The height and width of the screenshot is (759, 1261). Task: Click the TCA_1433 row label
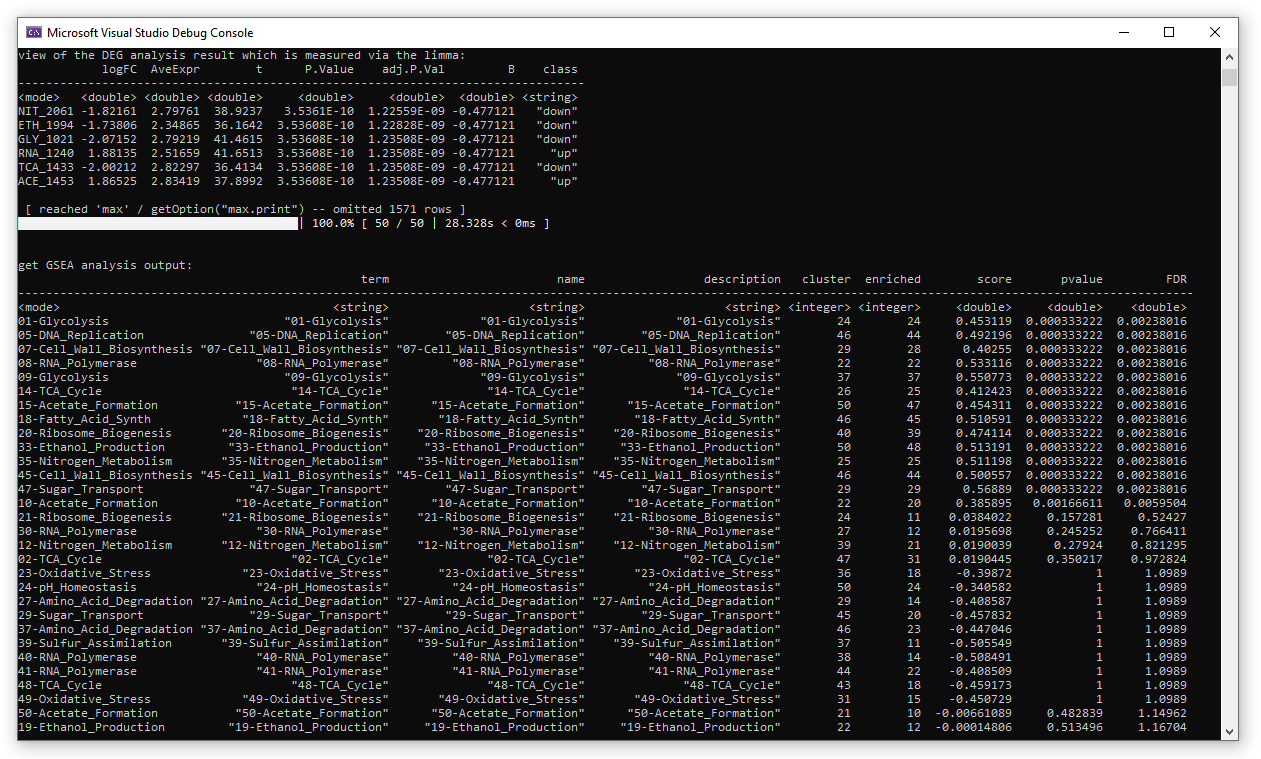coord(46,167)
